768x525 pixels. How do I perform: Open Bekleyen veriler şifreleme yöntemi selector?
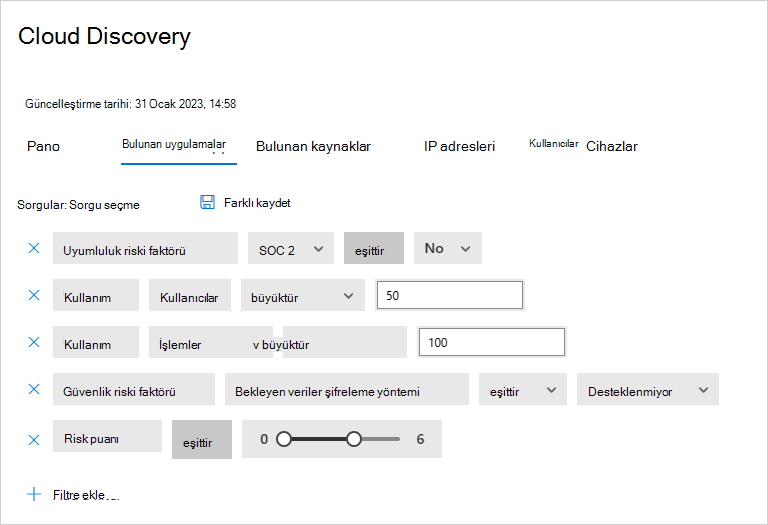click(347, 389)
